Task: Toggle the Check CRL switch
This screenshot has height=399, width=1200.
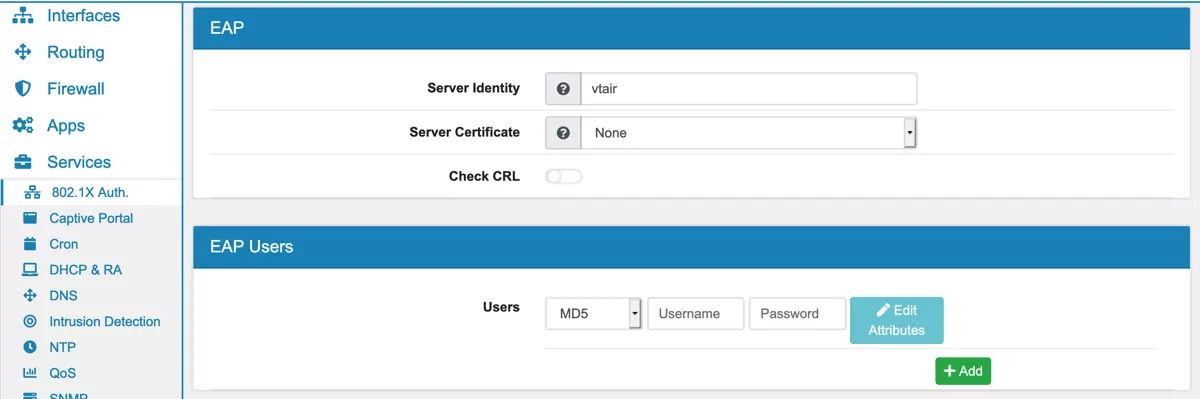Action: point(564,177)
